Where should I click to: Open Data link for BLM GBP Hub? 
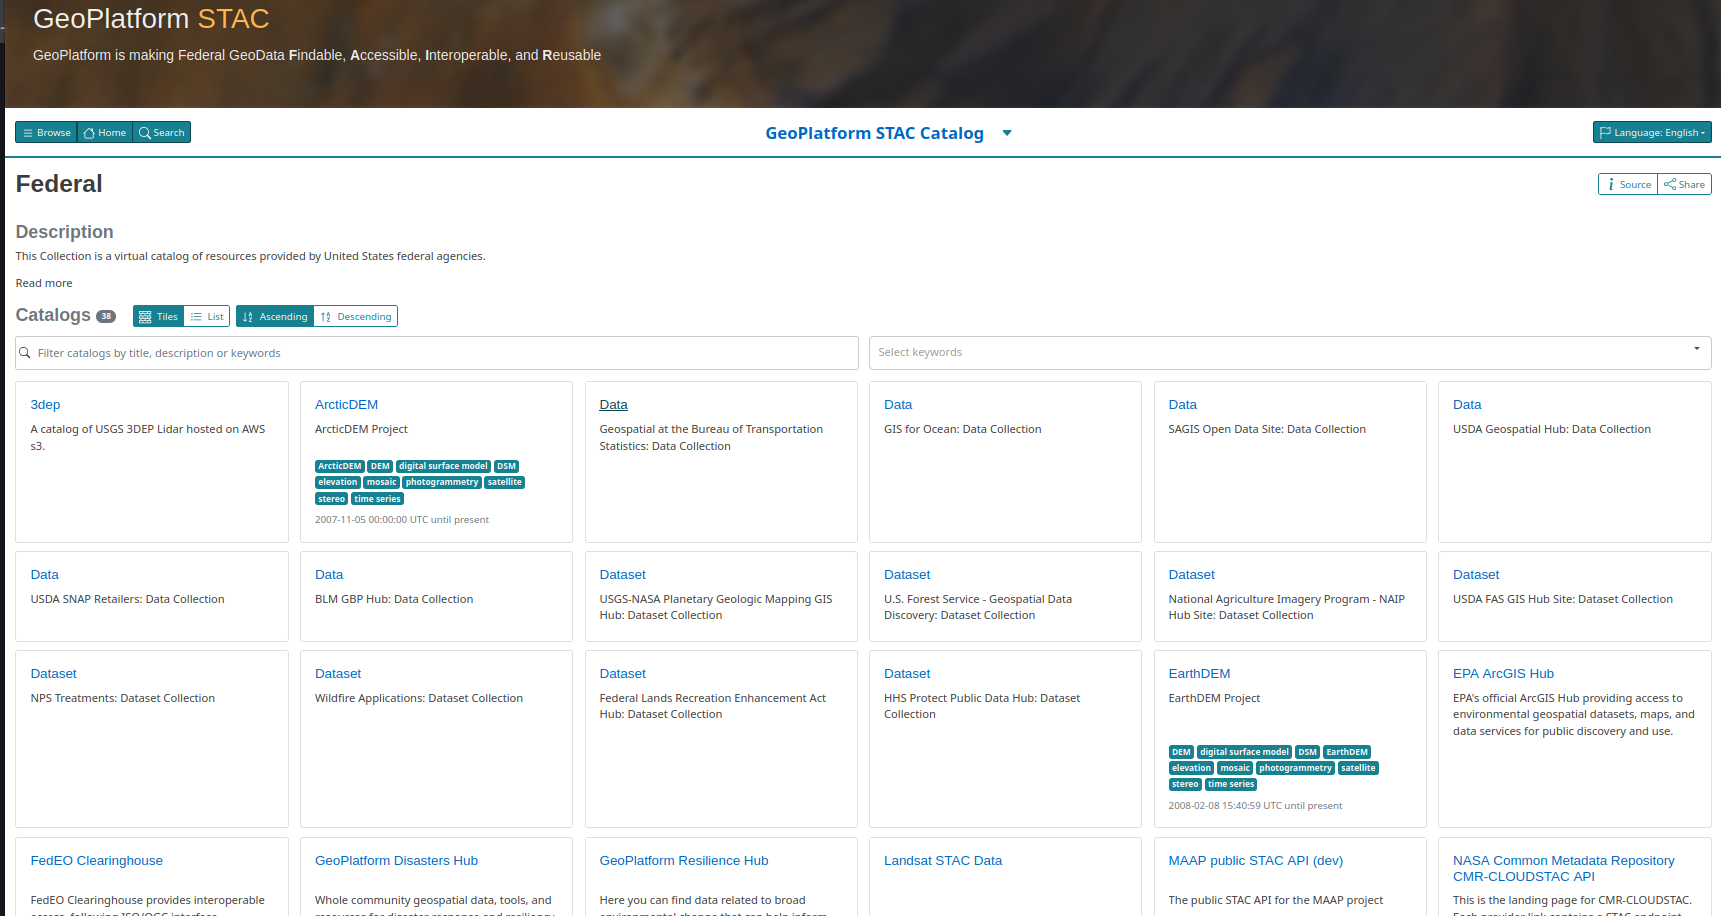coord(329,575)
